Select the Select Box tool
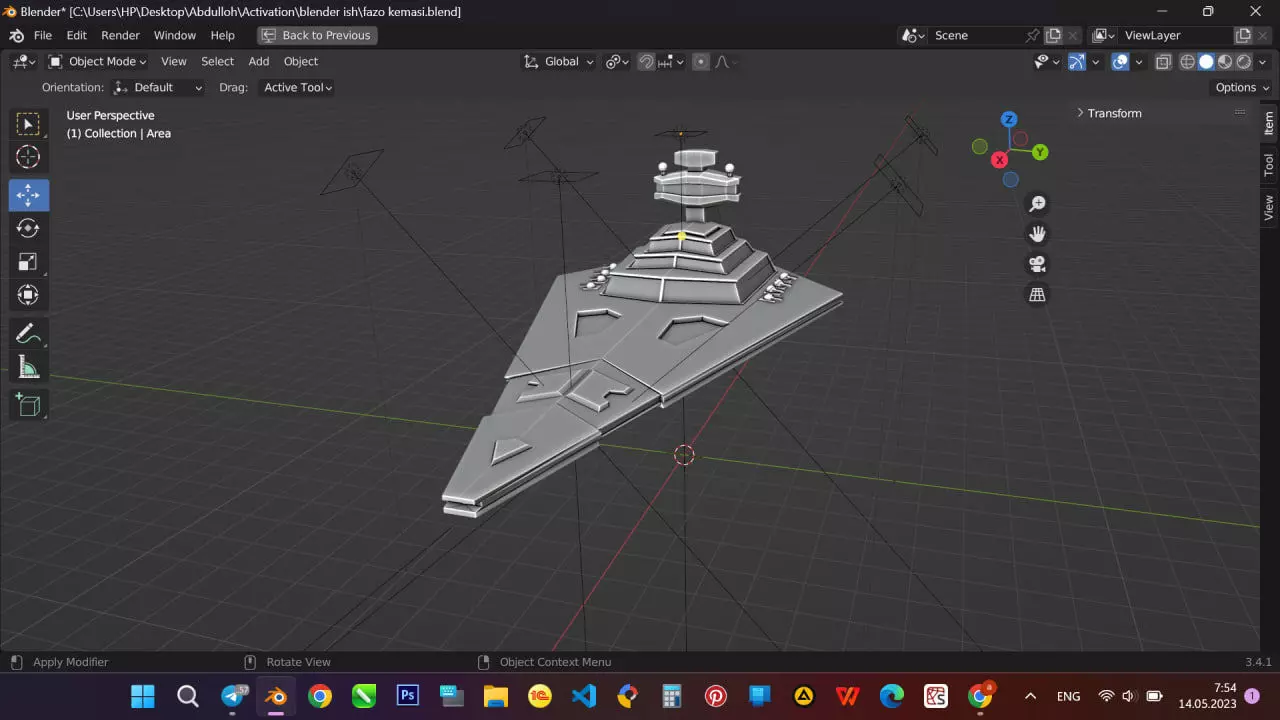Viewport: 1280px width, 720px height. [28, 124]
